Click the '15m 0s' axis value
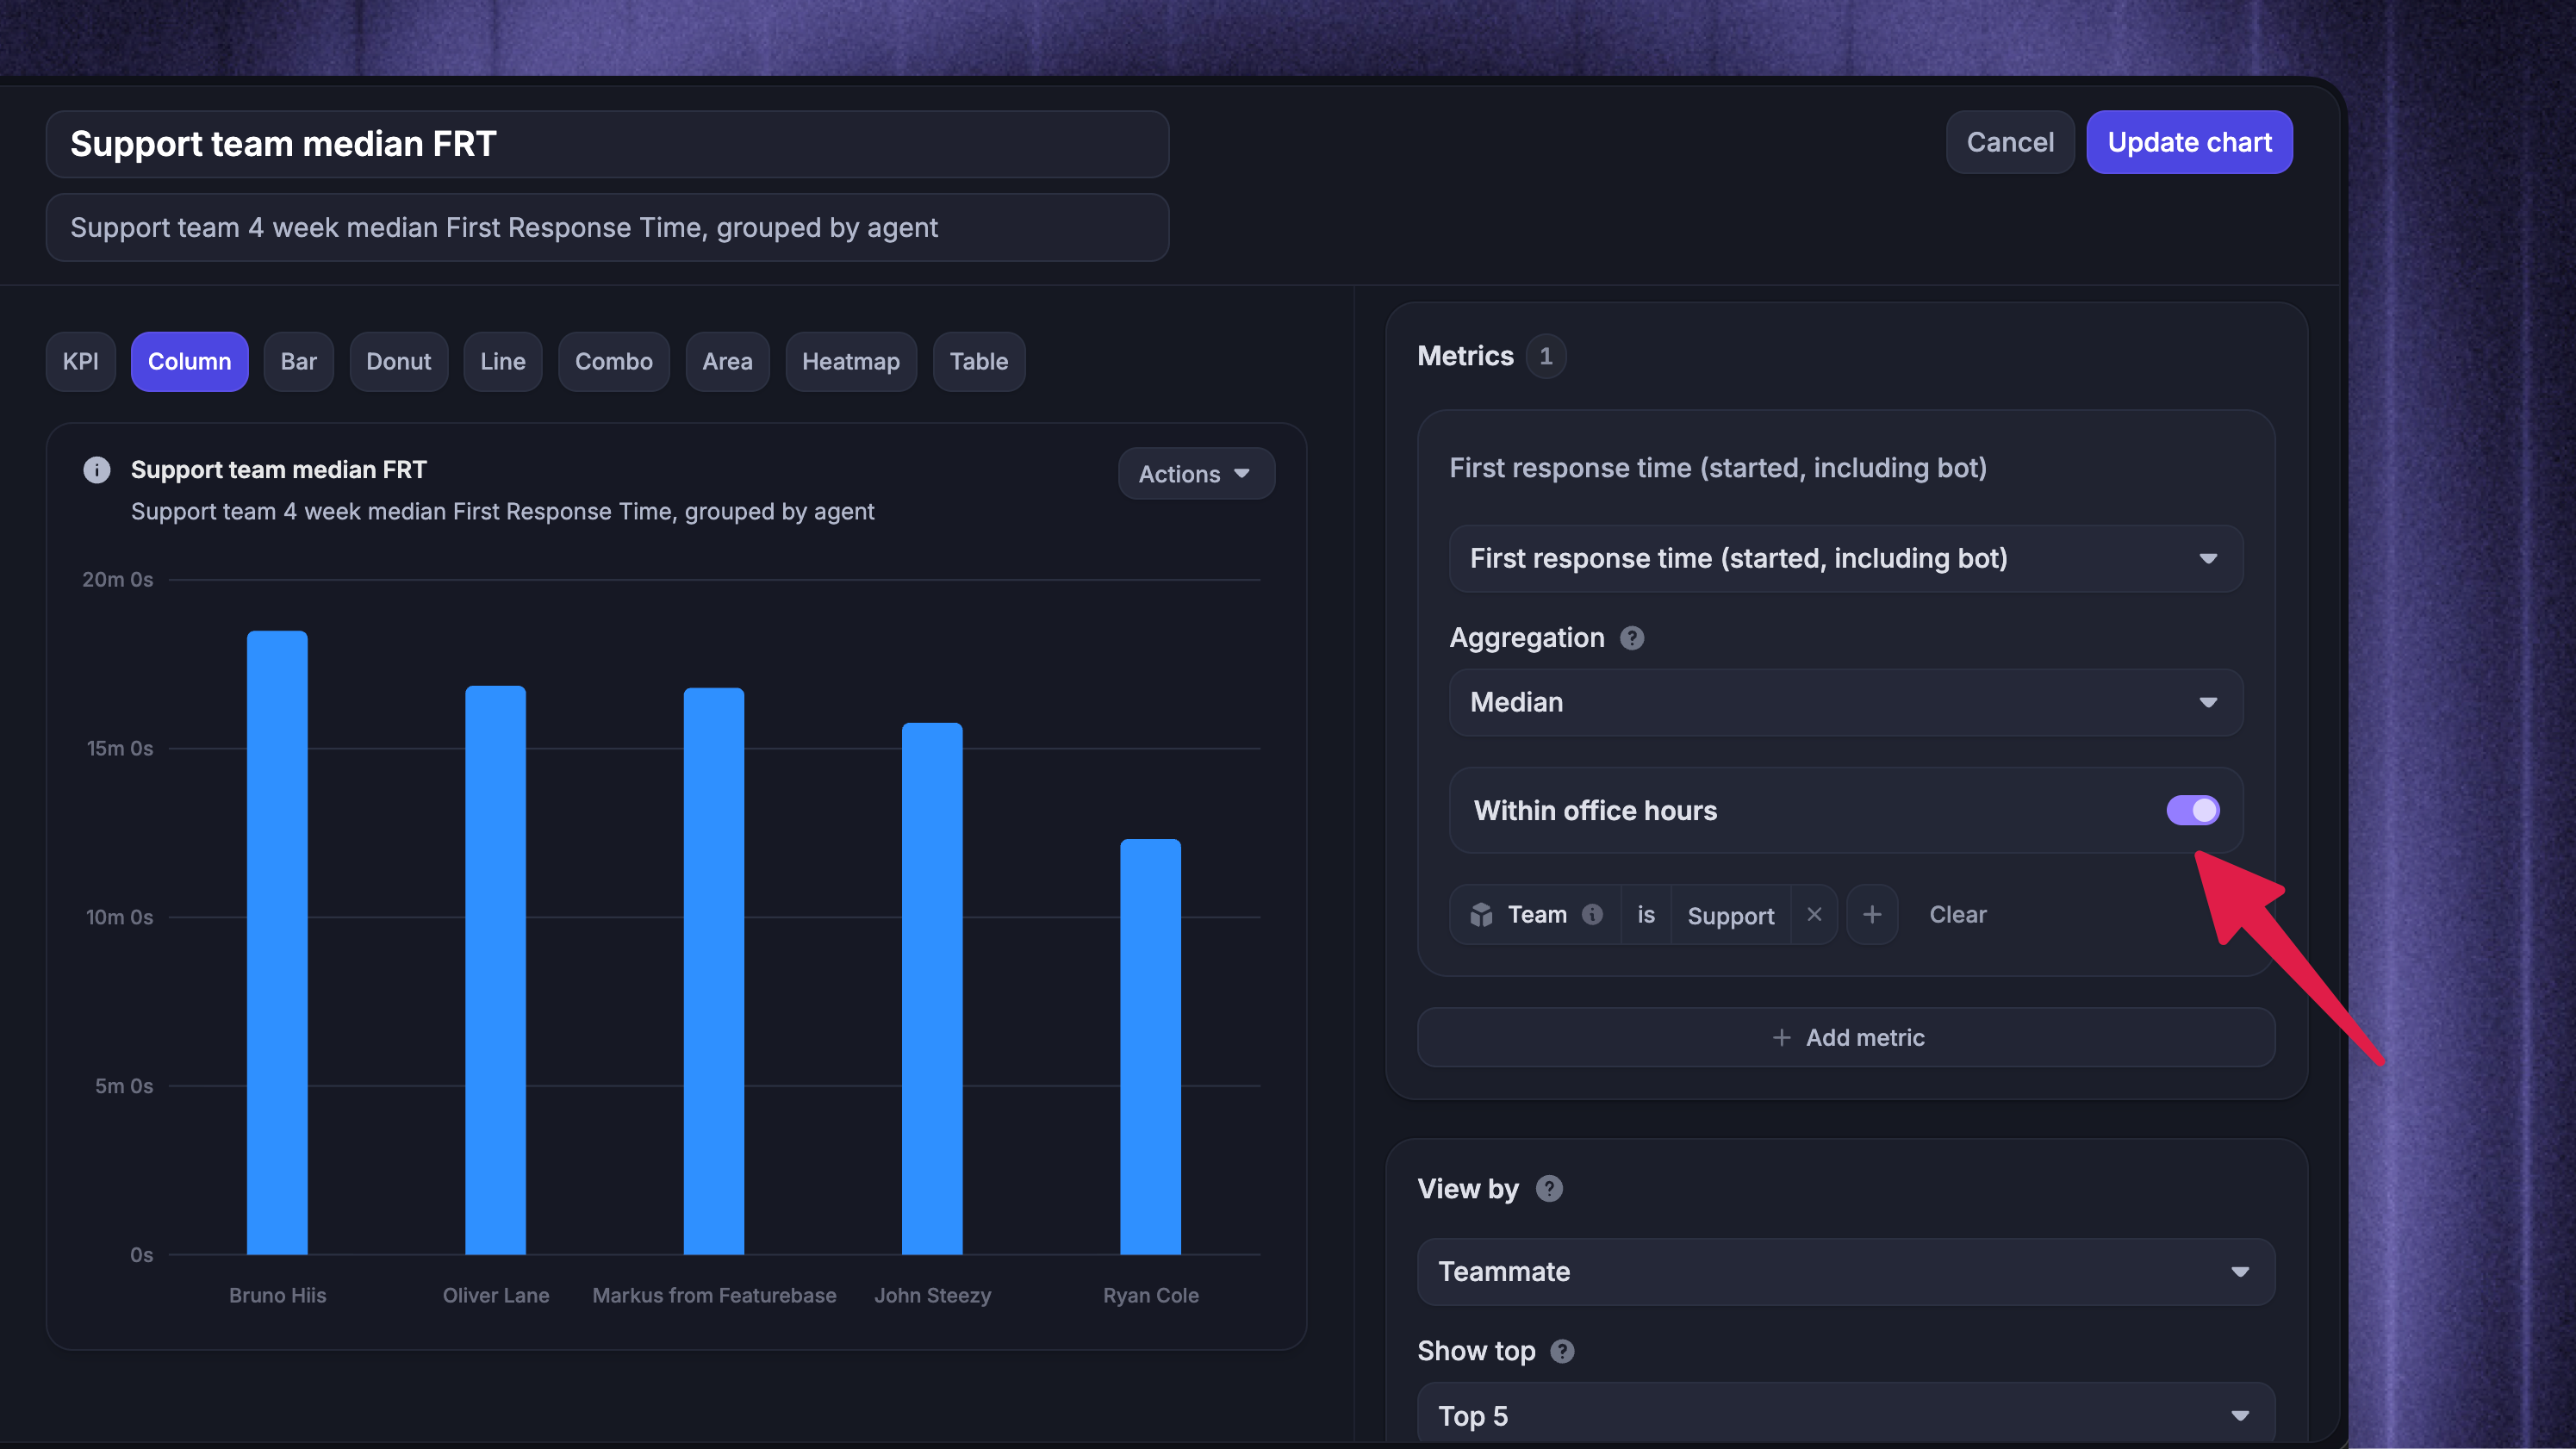Image resolution: width=2576 pixels, height=1449 pixels. tap(120, 749)
